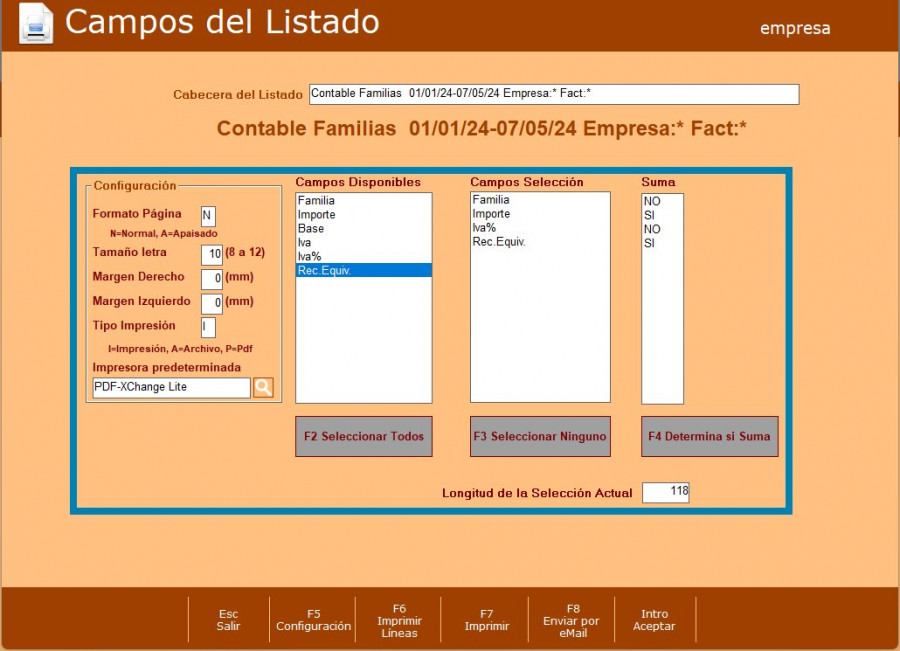Choose F6 Imprimir Líneas option
This screenshot has width=900, height=651.
(399, 620)
